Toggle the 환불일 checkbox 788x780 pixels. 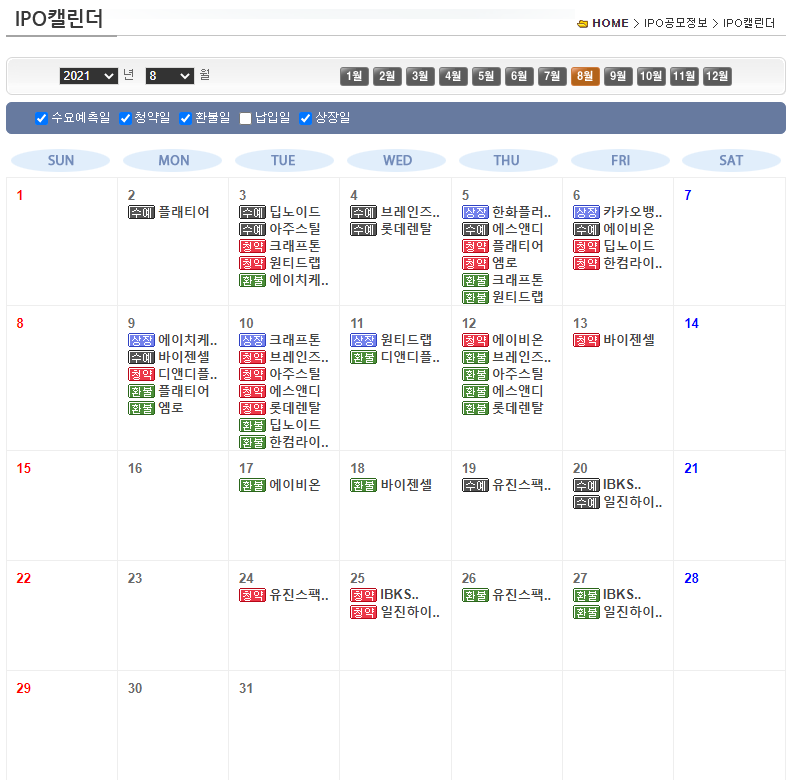pos(185,119)
